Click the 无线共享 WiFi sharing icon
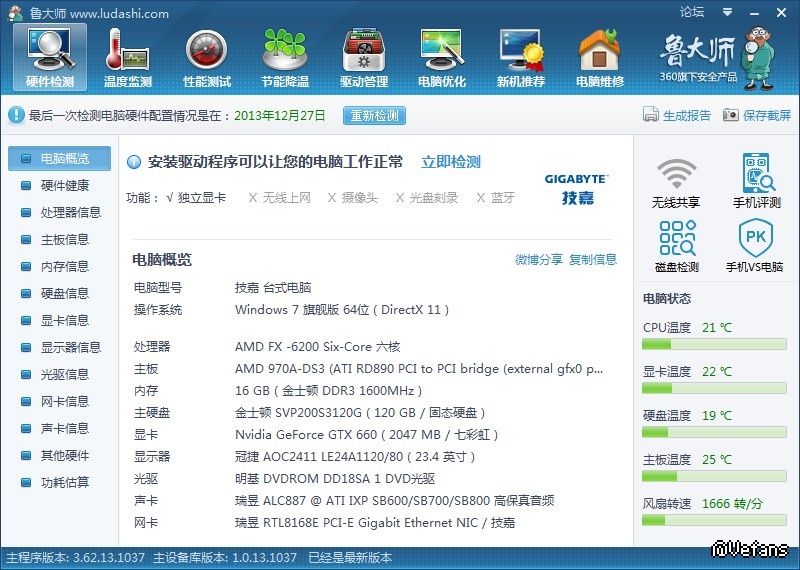The image size is (800, 570). [676, 181]
